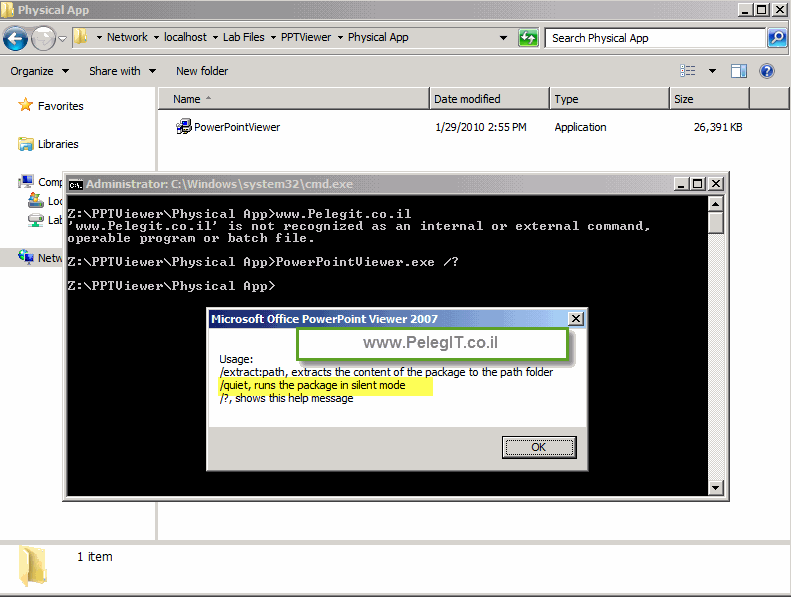Viewport: 791px width, 597px height.
Task: Click the large folder icon in details pane
Action: point(33,566)
